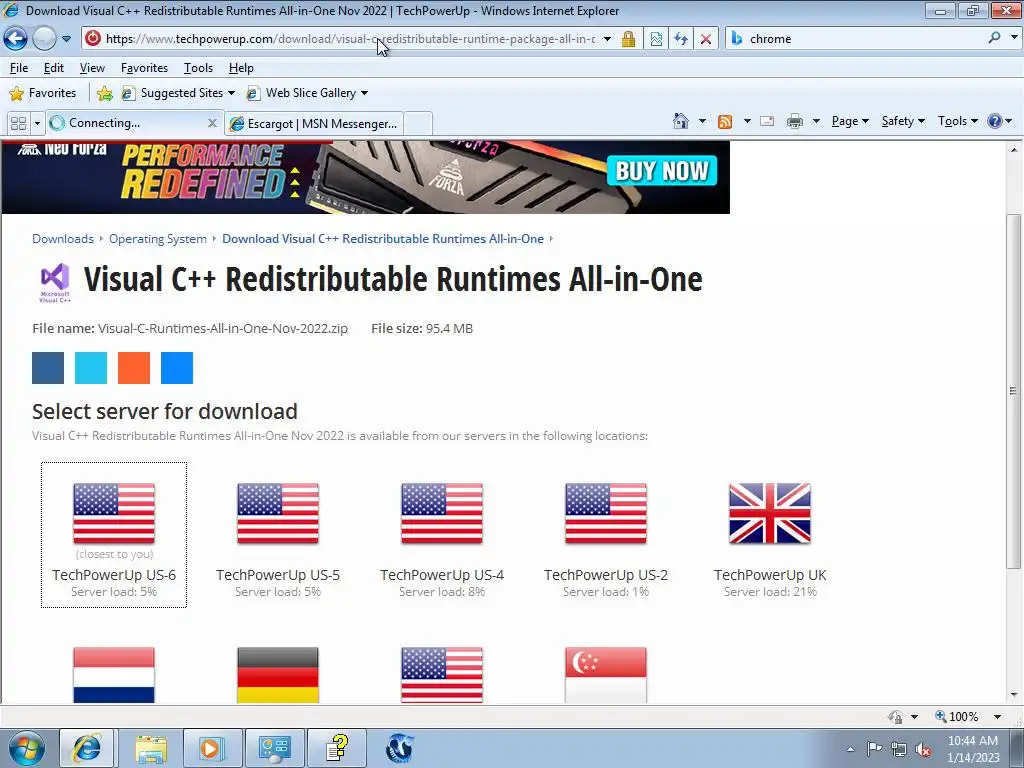Click the orange share square

[134, 368]
